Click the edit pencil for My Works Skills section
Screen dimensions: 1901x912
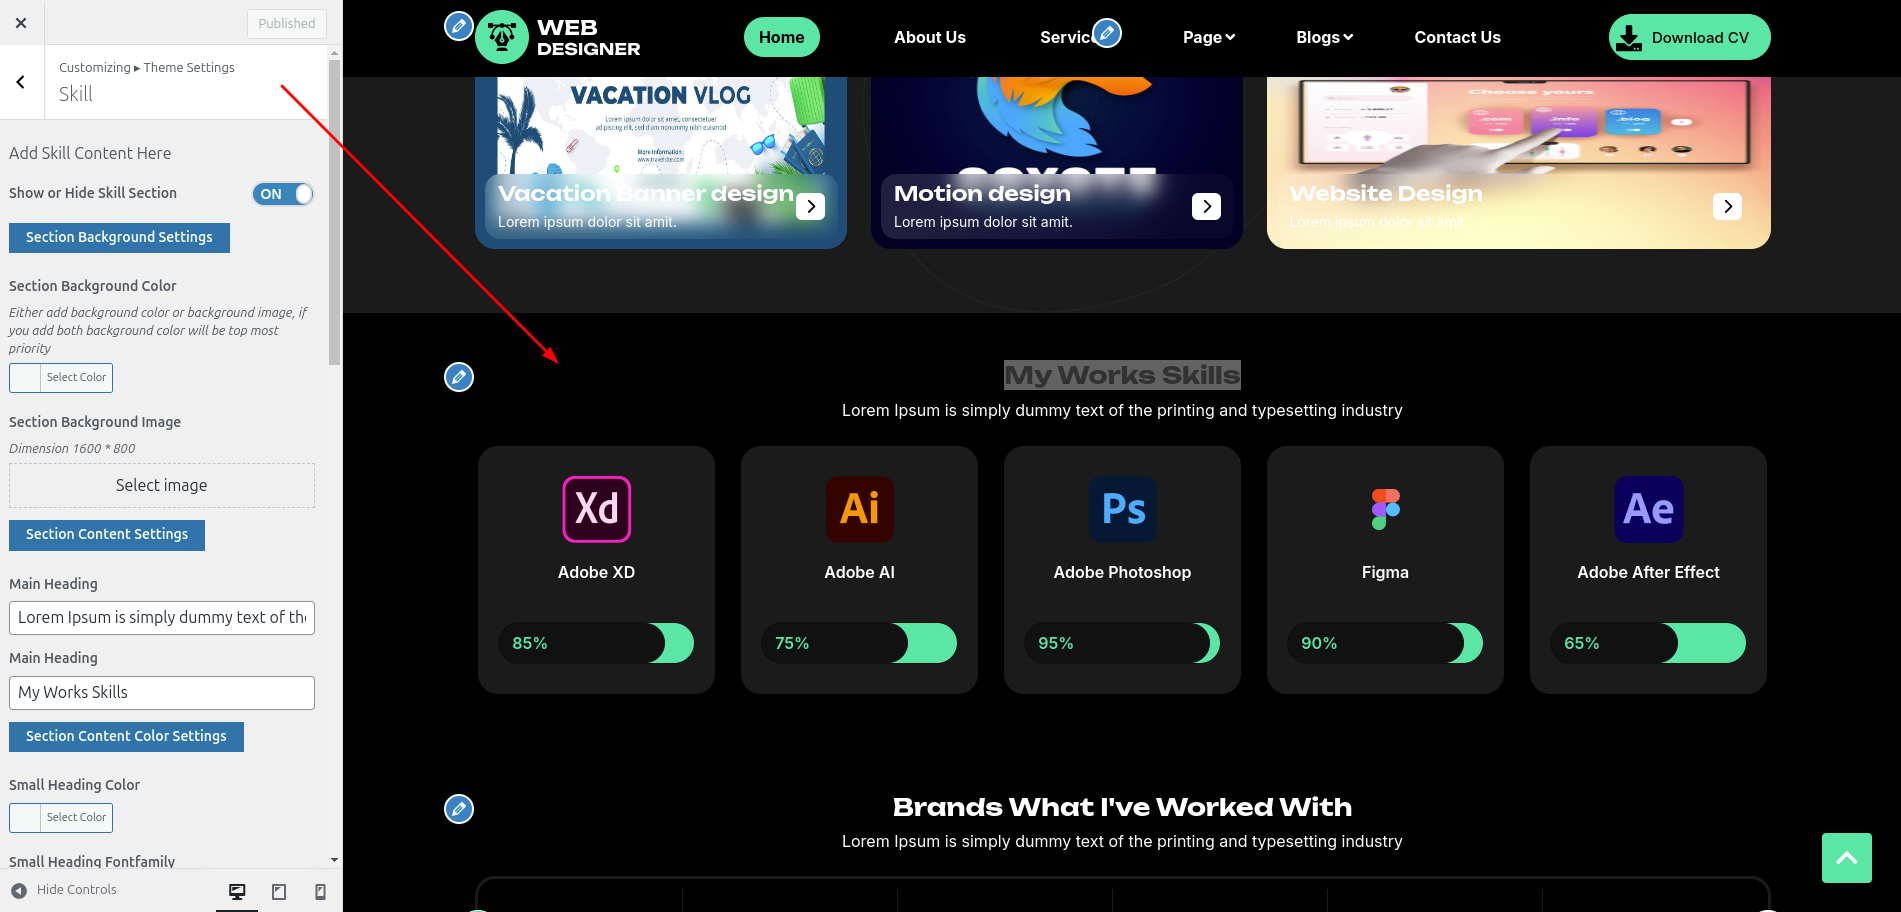(x=459, y=377)
